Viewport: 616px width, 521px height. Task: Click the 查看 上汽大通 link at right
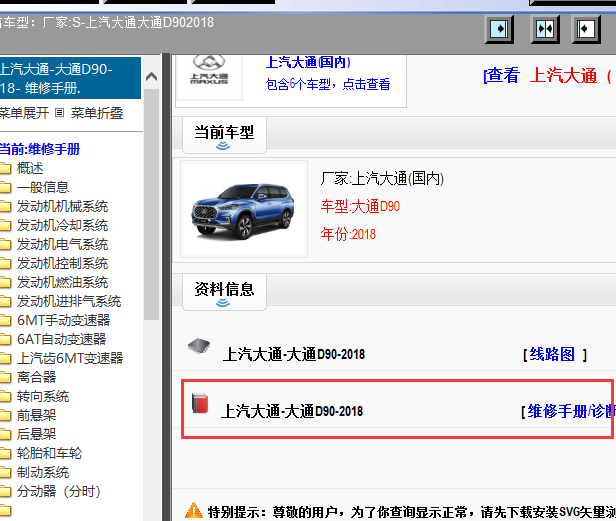(x=548, y=75)
